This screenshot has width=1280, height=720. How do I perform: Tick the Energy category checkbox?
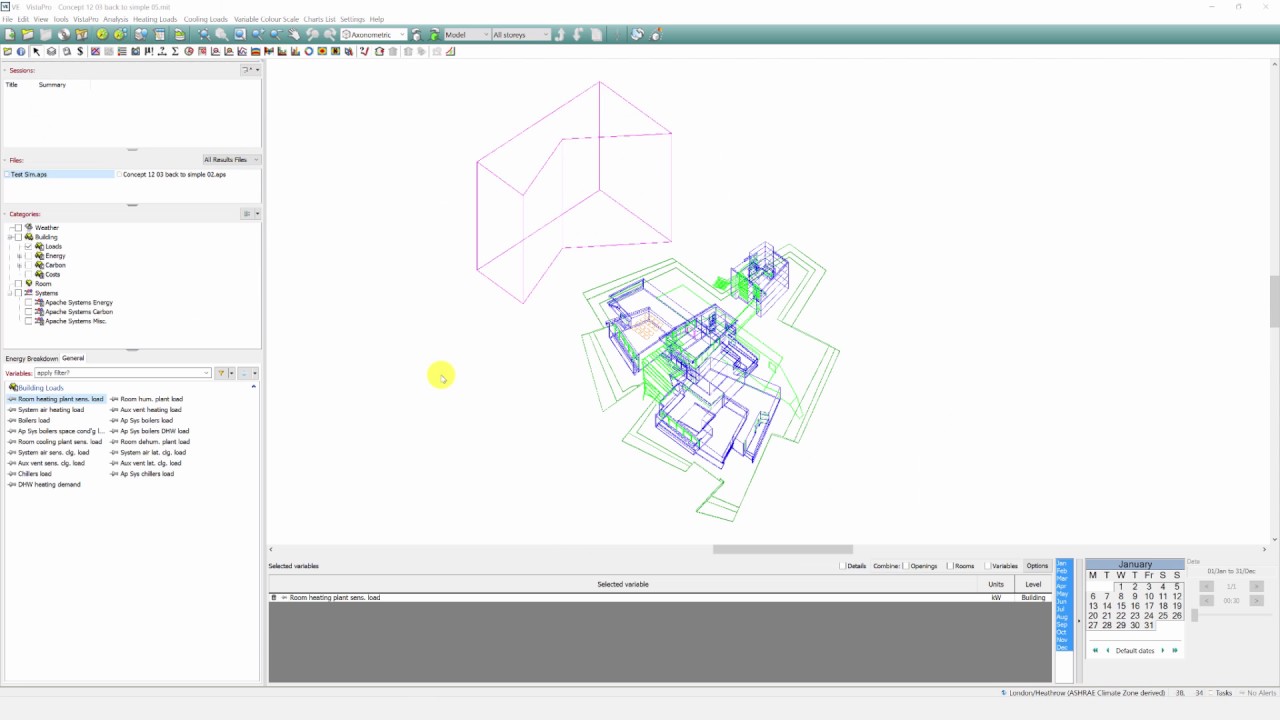point(28,256)
